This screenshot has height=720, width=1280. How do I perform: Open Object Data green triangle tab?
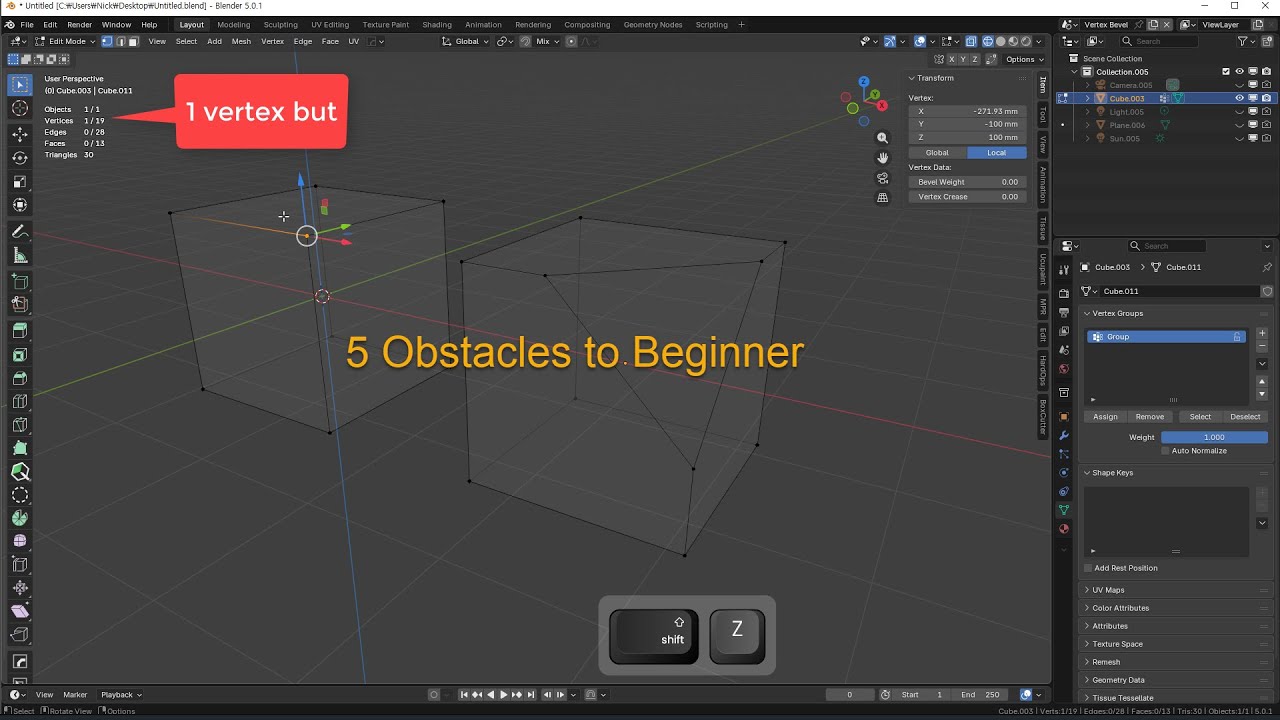1064,510
